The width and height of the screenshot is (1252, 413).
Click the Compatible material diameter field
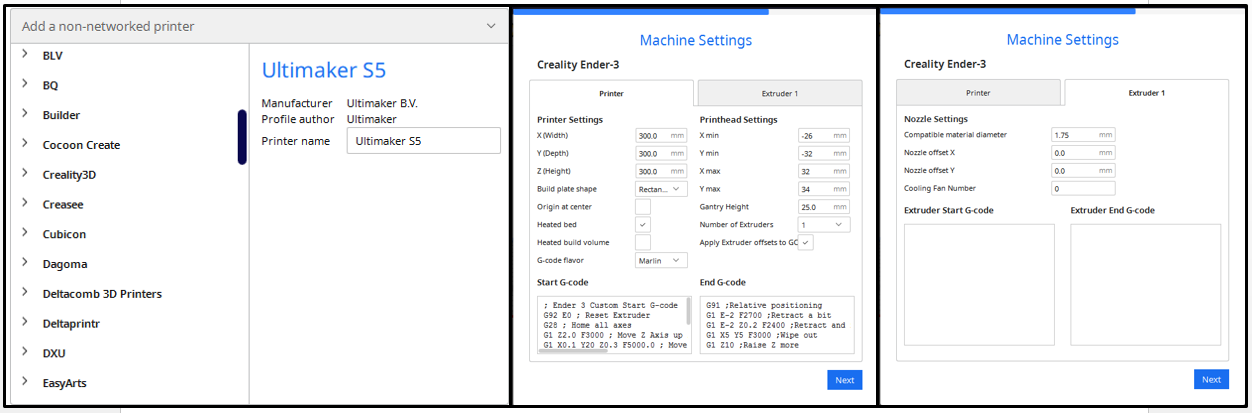tap(1083, 134)
